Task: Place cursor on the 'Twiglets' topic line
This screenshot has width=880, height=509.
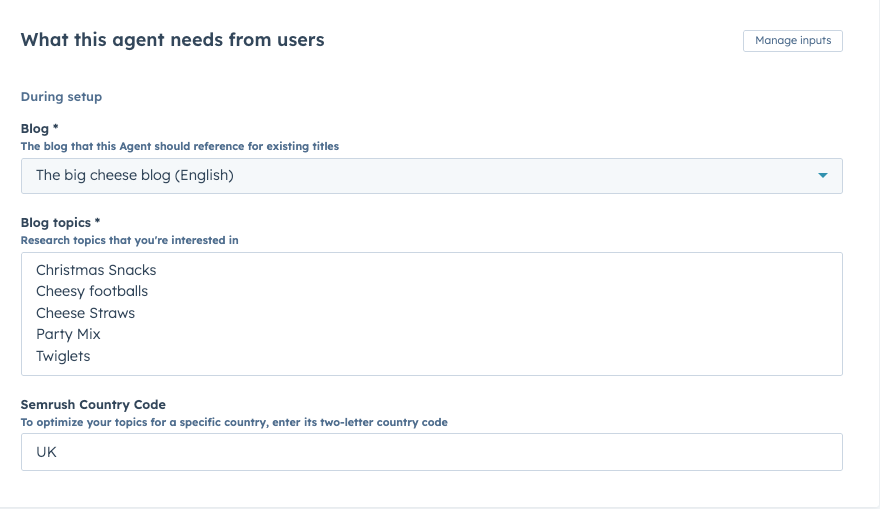Action: (x=63, y=356)
